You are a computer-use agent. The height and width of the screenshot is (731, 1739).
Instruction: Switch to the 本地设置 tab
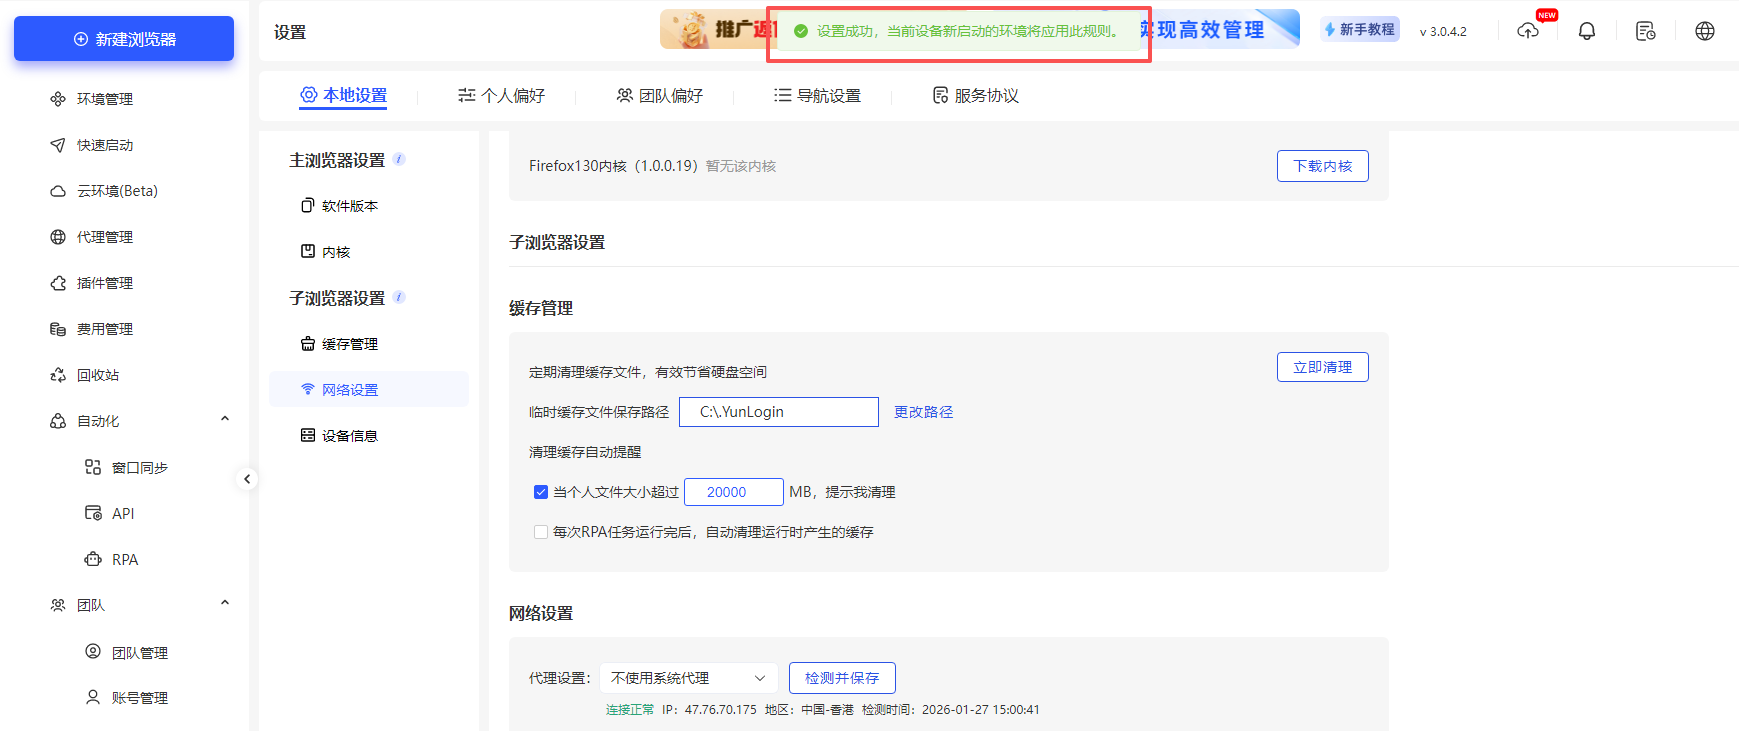point(343,95)
